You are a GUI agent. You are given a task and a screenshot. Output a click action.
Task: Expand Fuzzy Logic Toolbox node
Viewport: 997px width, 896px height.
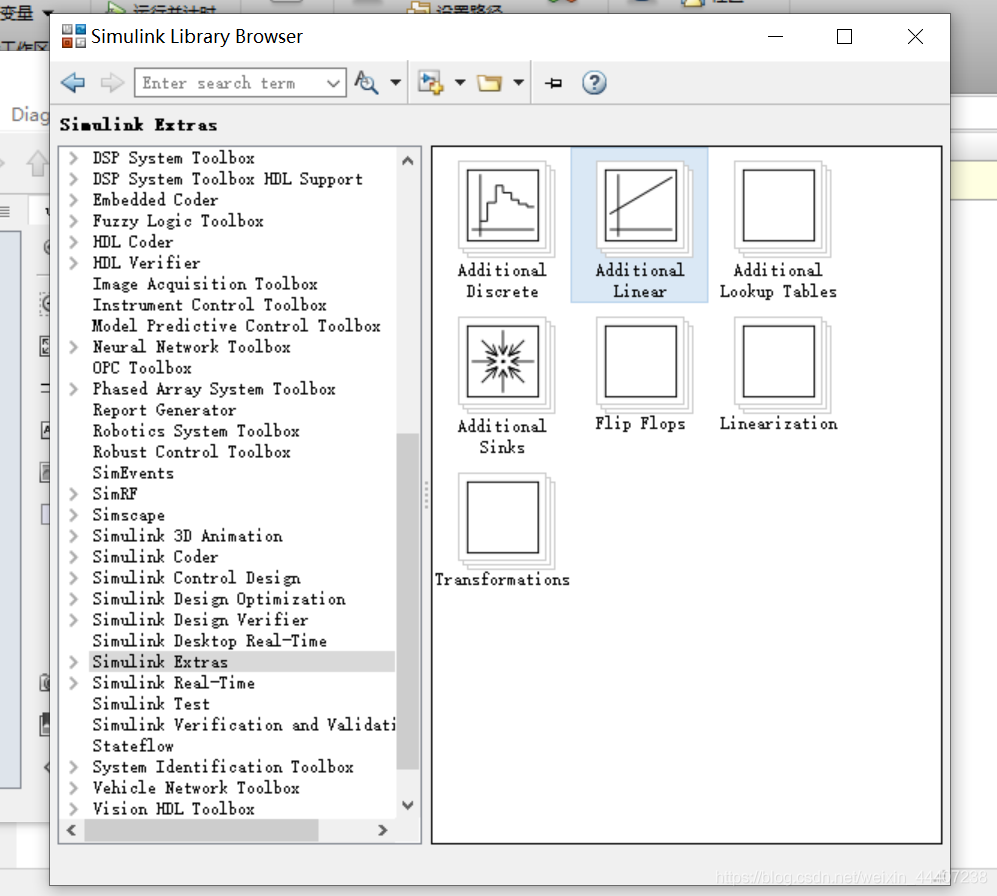click(x=74, y=221)
